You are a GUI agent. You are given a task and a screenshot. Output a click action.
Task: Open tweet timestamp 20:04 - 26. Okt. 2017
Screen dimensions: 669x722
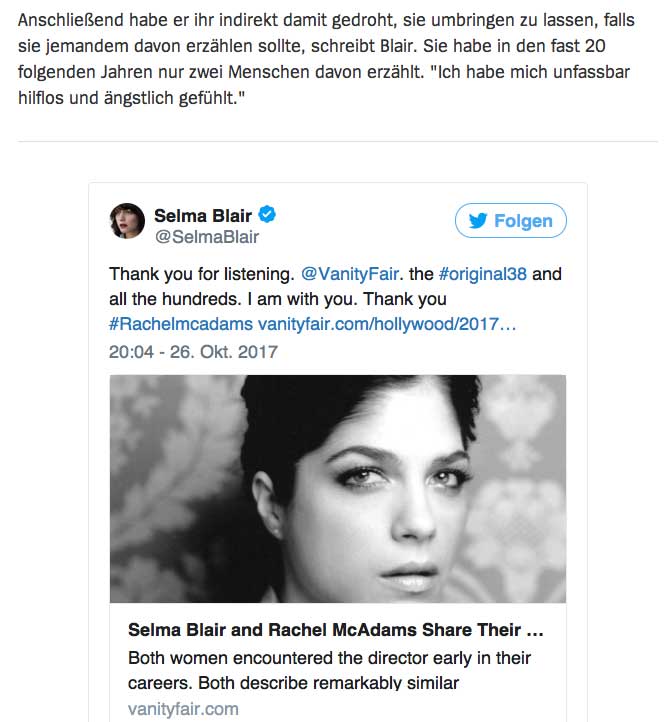click(193, 352)
